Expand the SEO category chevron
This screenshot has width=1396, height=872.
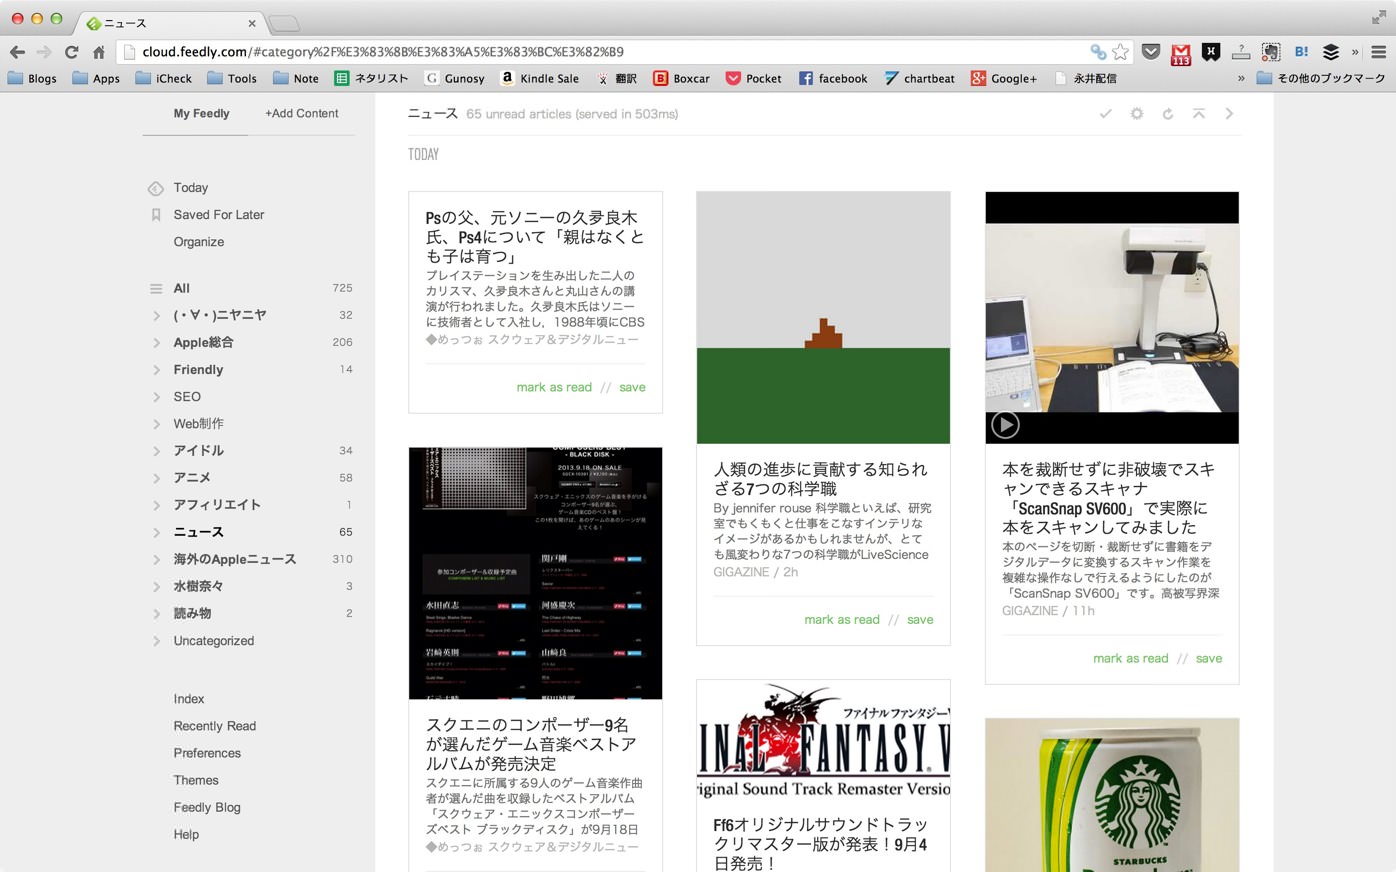point(156,397)
